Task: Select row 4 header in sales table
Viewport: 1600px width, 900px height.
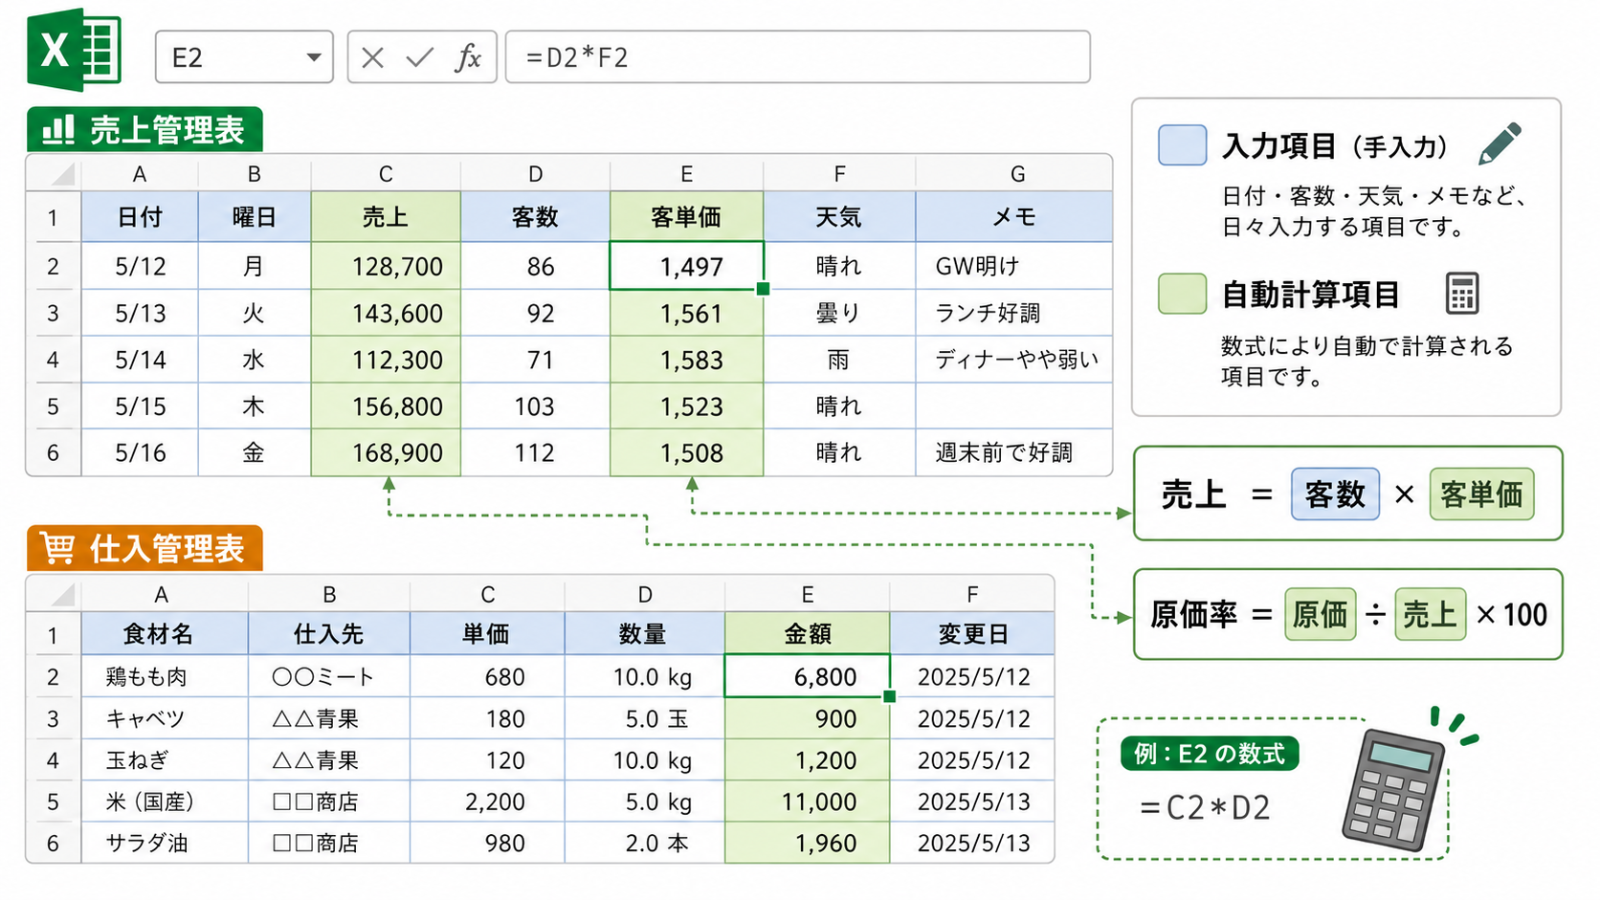Action: (53, 360)
